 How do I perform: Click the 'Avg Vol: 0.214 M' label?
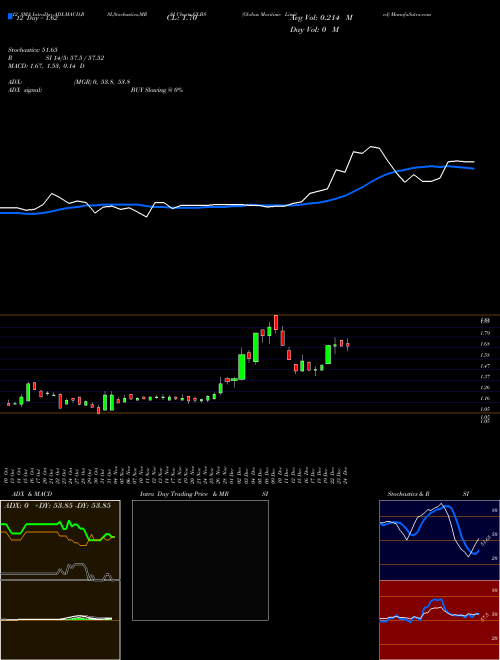pyautogui.click(x=322, y=18)
